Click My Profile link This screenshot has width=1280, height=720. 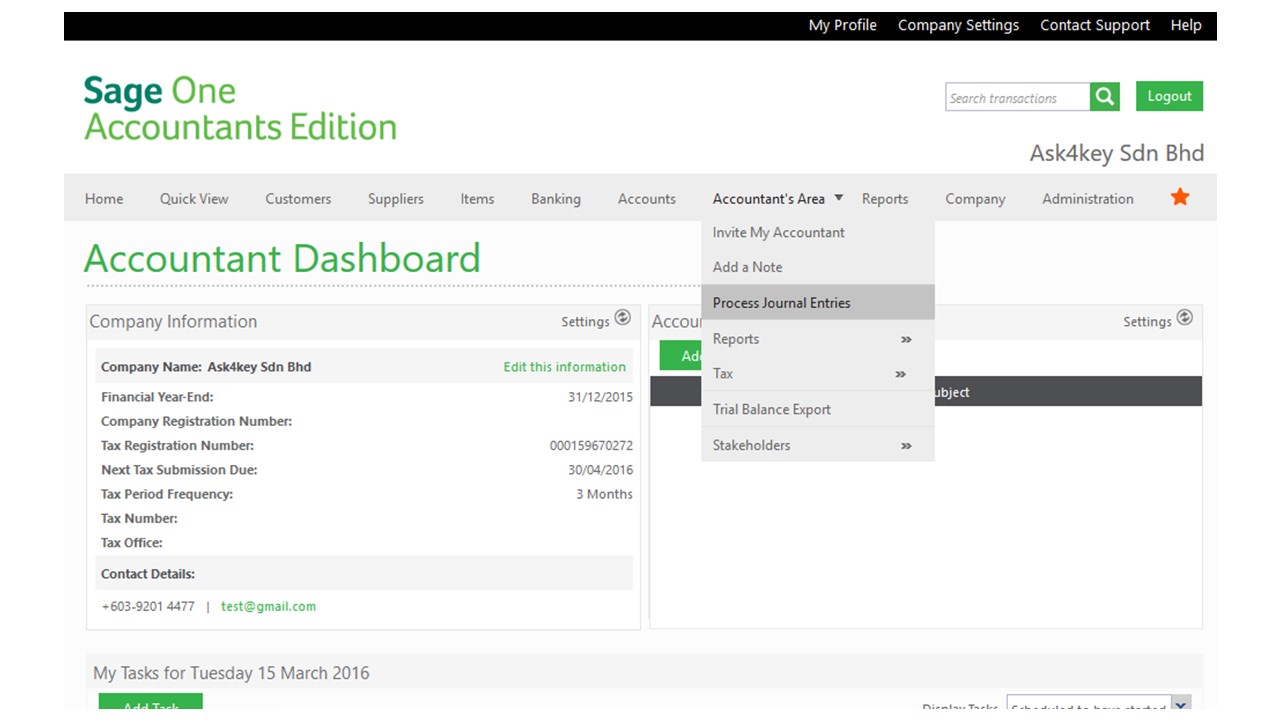(843, 25)
